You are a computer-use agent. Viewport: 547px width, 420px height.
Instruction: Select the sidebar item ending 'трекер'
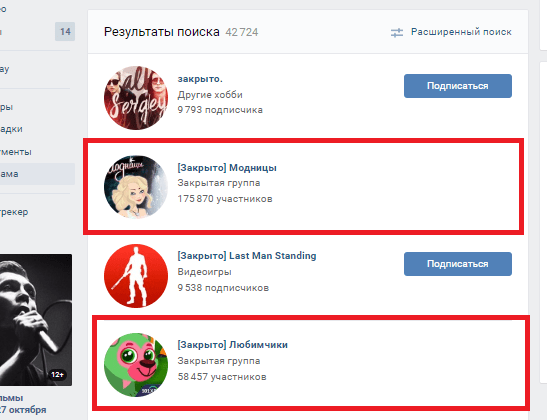[x=14, y=212]
